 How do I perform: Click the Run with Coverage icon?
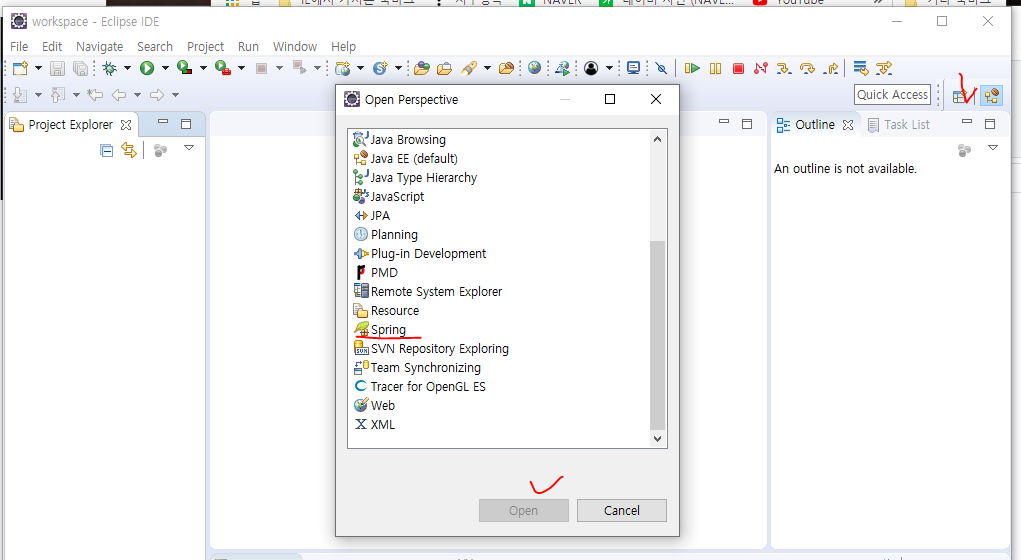184,68
